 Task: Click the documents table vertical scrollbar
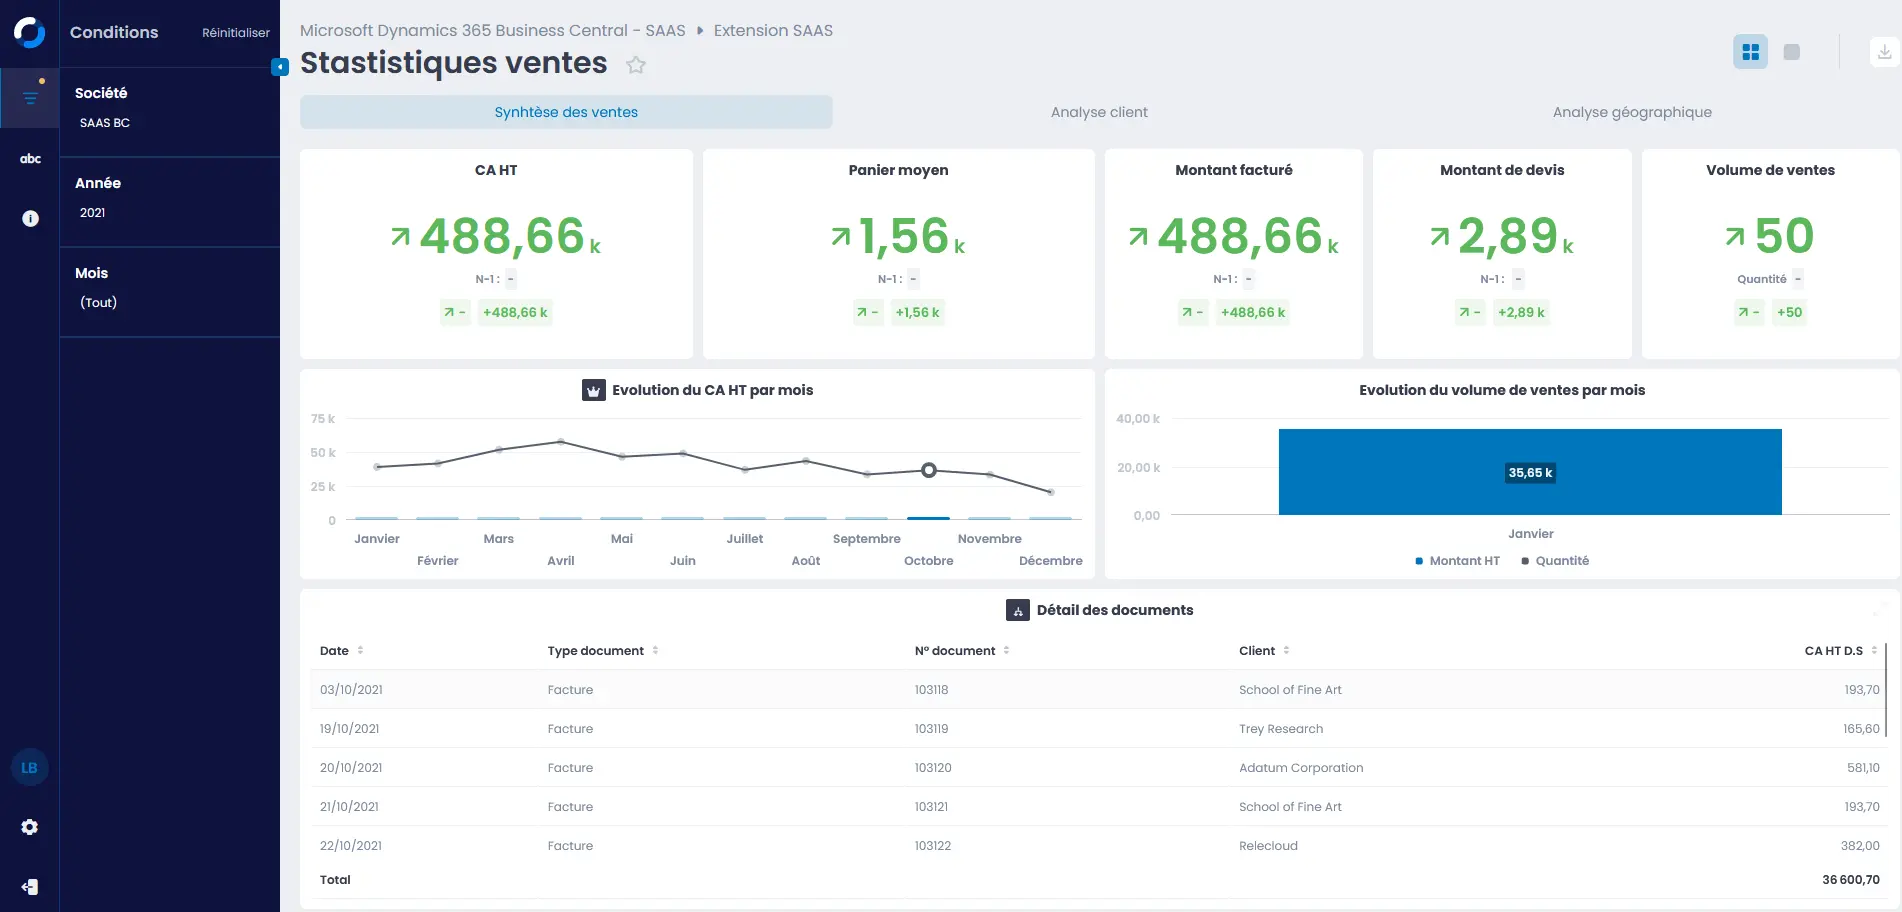[x=1885, y=690]
